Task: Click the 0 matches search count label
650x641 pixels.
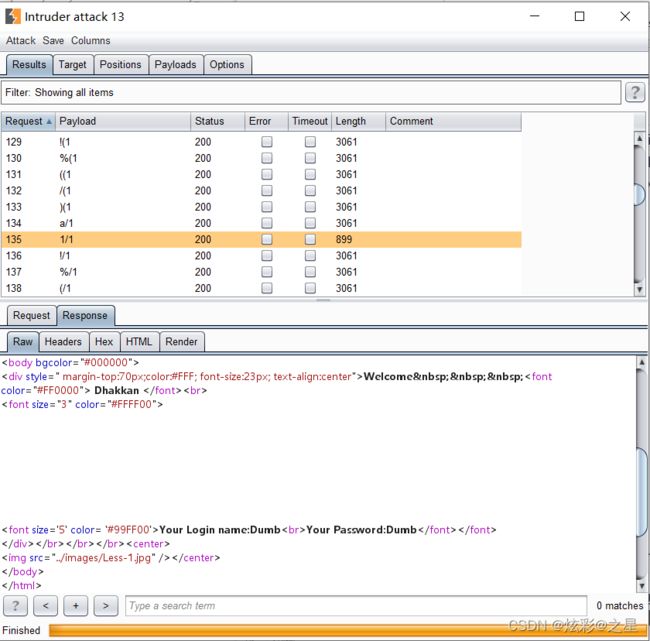Action: [x=619, y=606]
